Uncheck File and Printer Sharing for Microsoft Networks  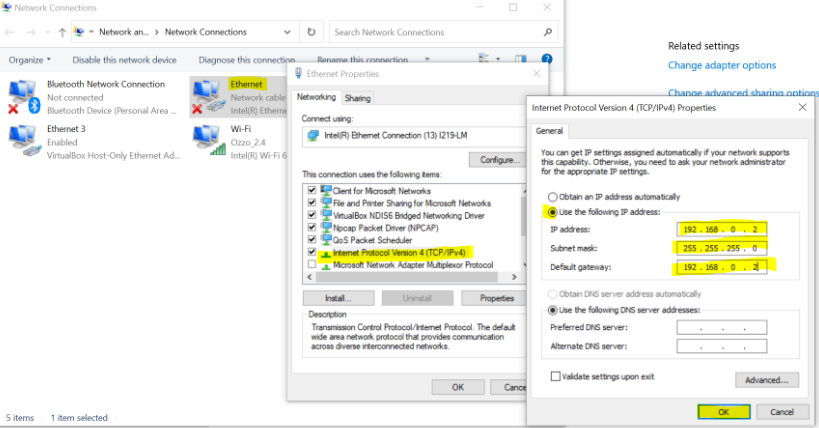coord(312,203)
